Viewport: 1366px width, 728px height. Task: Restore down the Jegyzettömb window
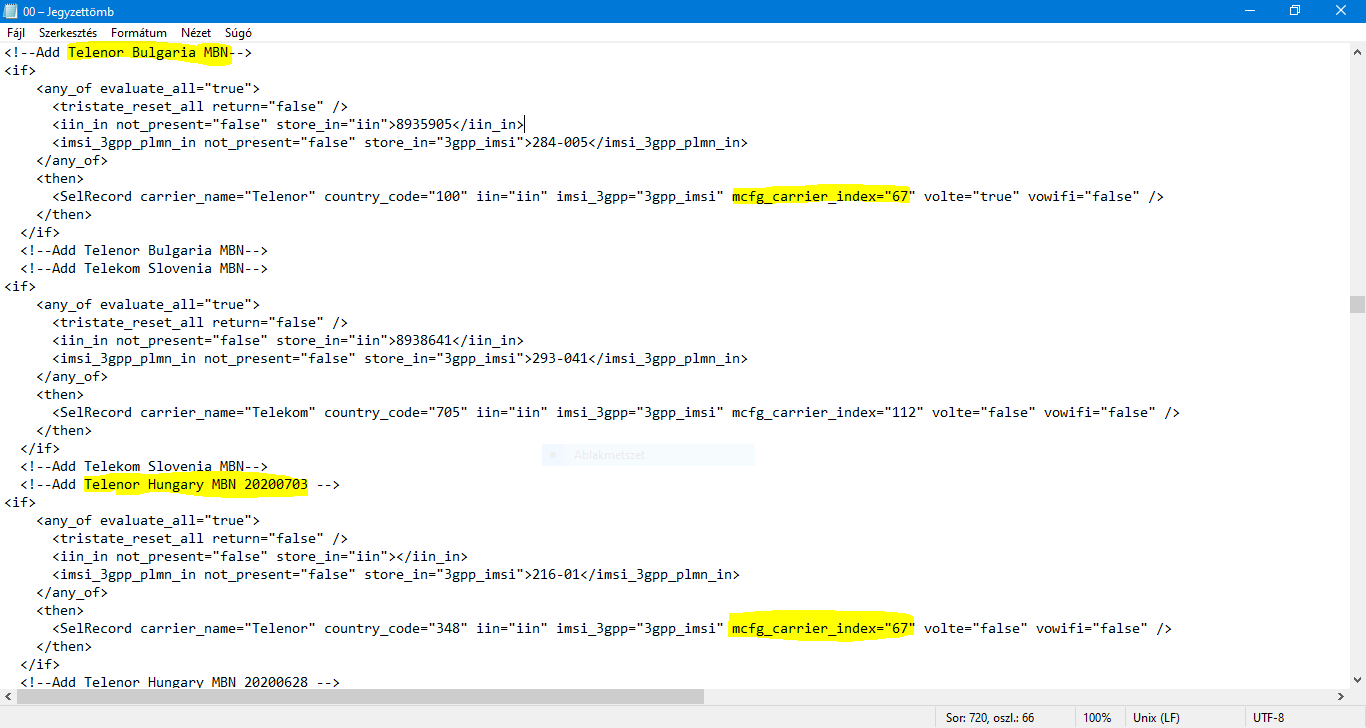(x=1296, y=11)
